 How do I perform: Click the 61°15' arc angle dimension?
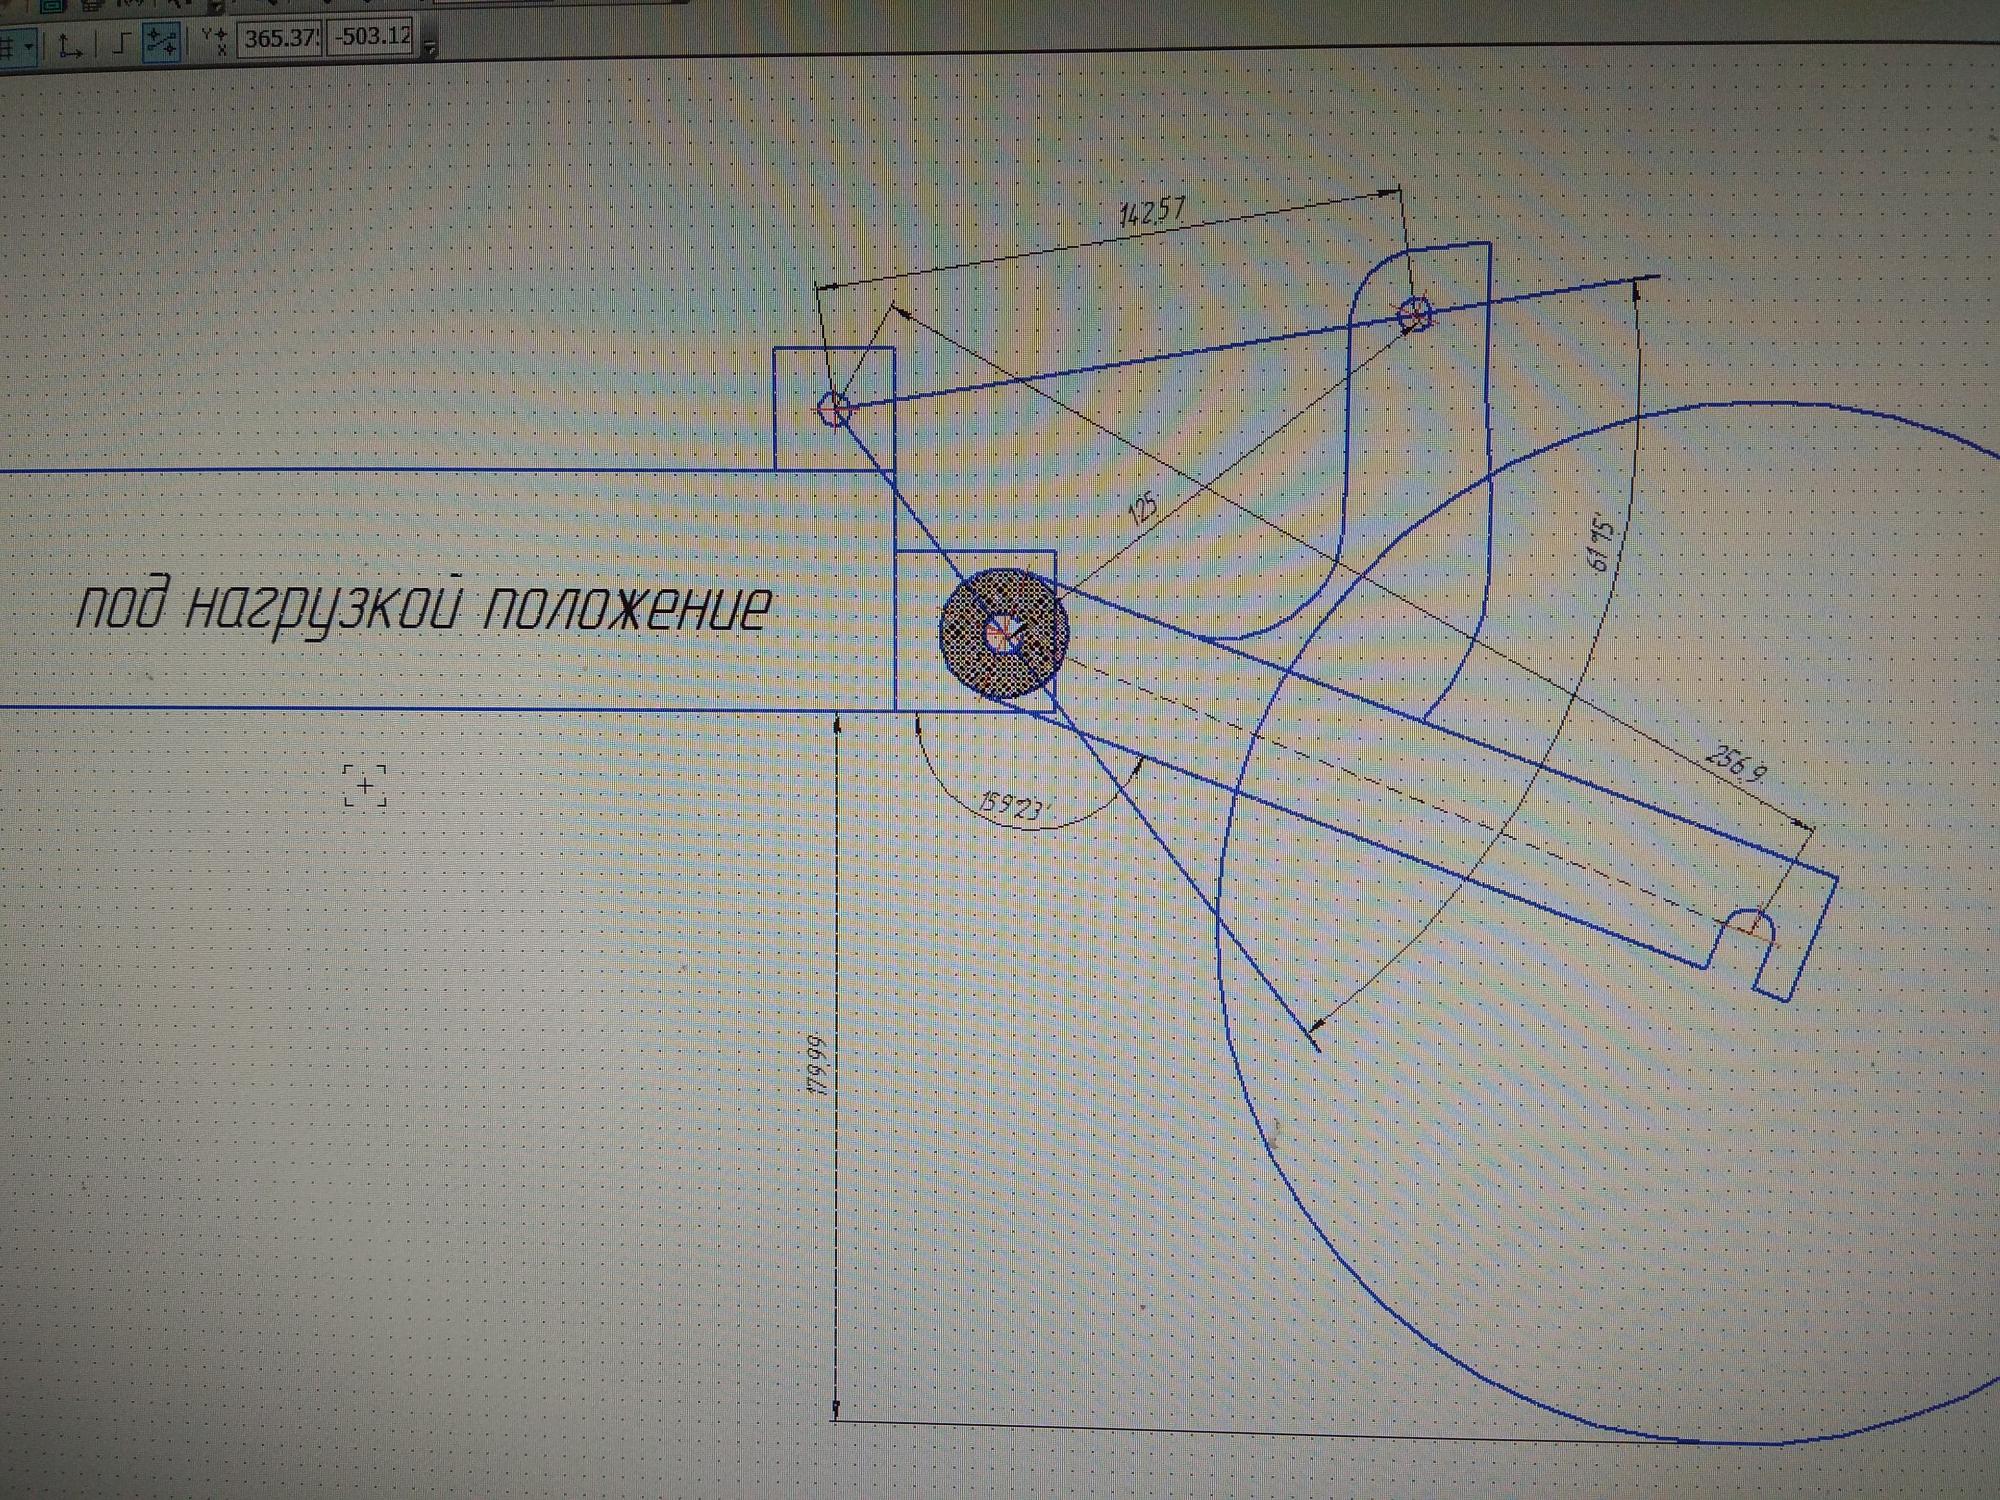point(1601,543)
